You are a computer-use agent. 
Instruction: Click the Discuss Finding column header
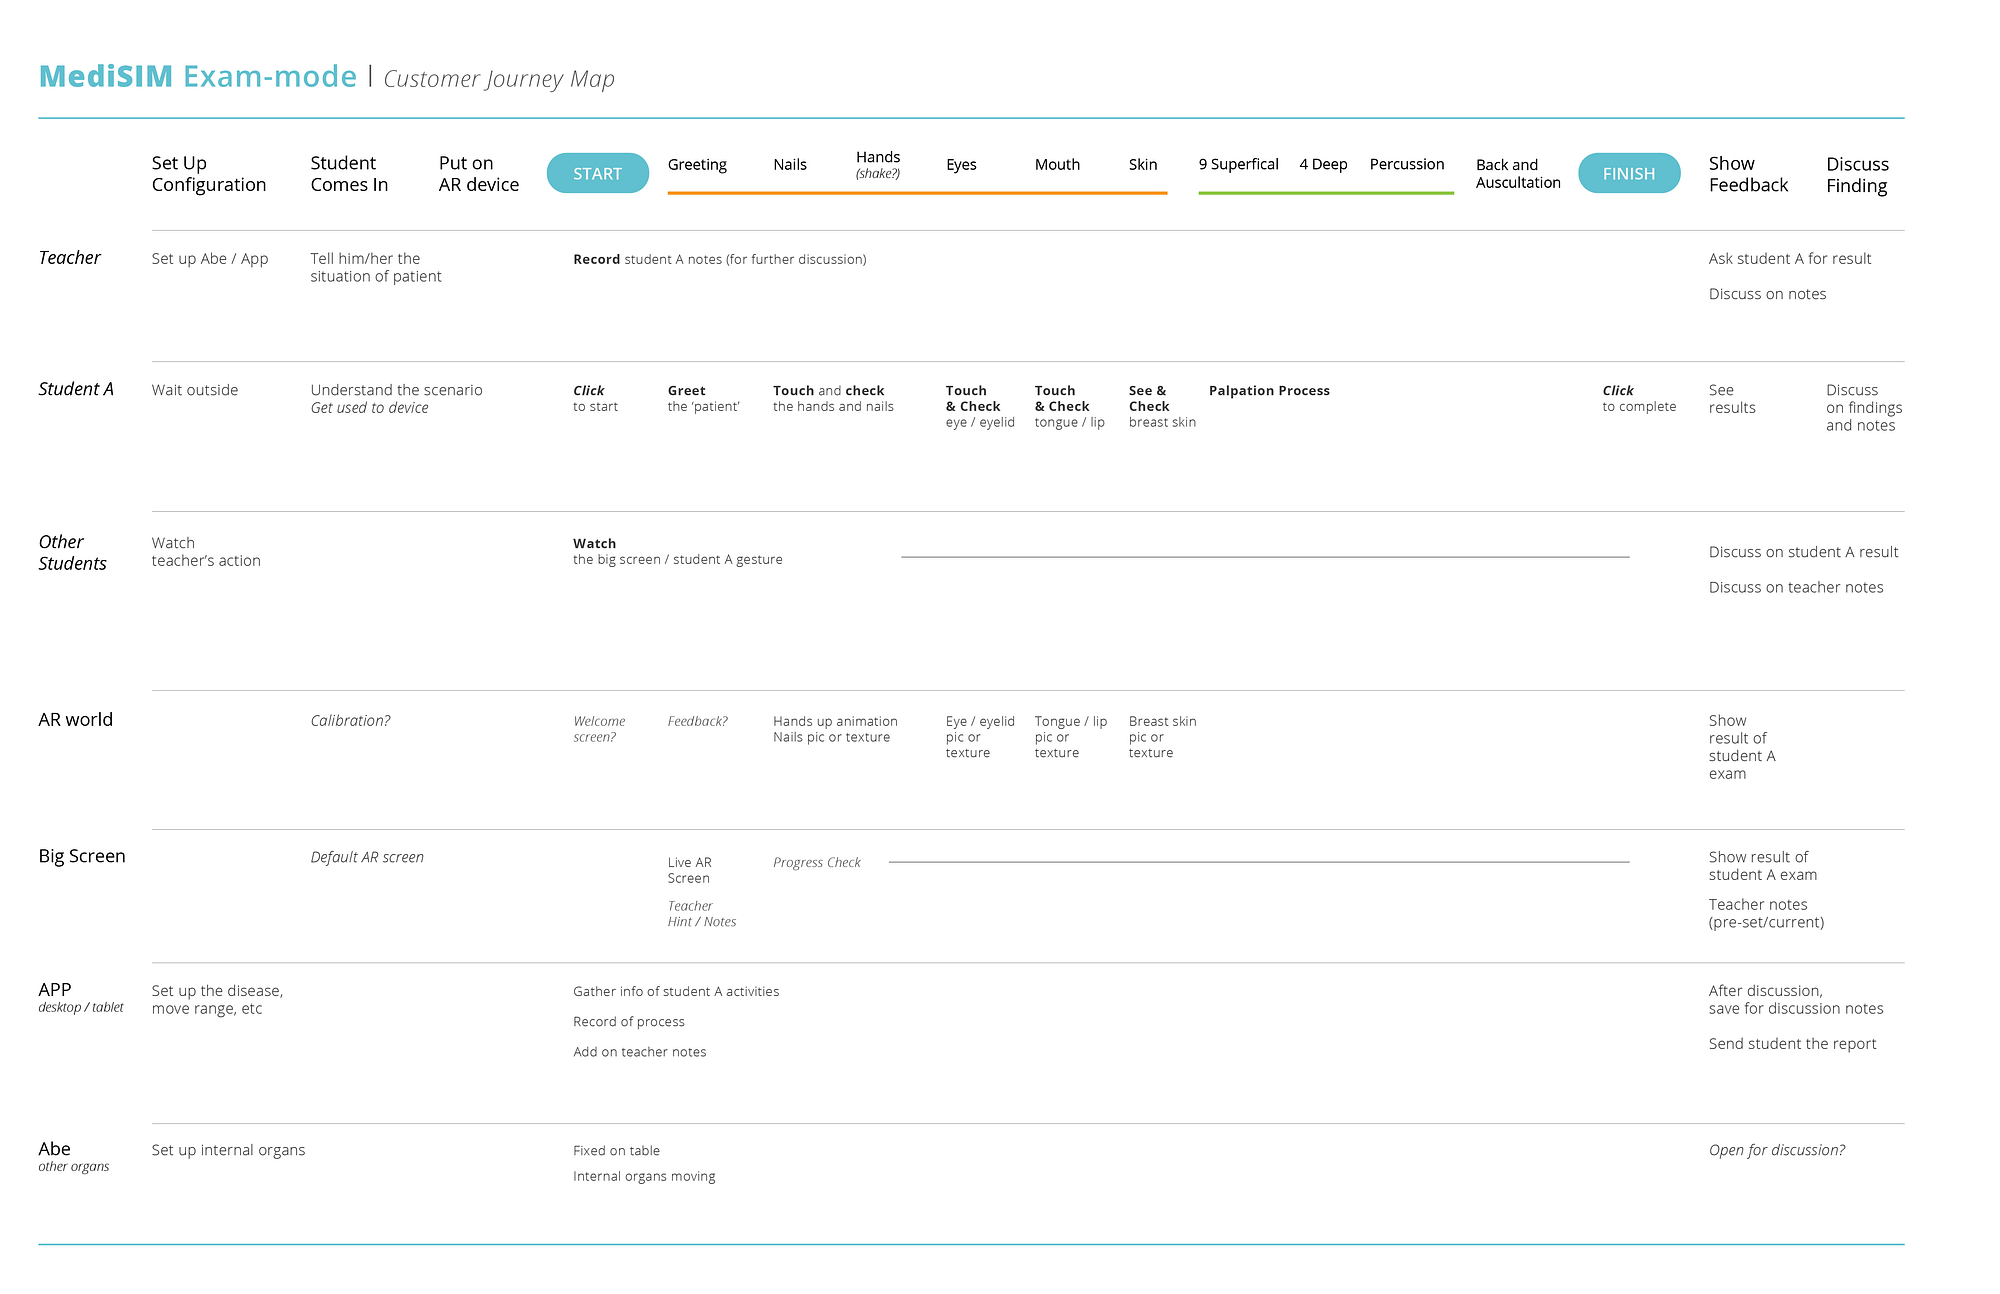1857,175
